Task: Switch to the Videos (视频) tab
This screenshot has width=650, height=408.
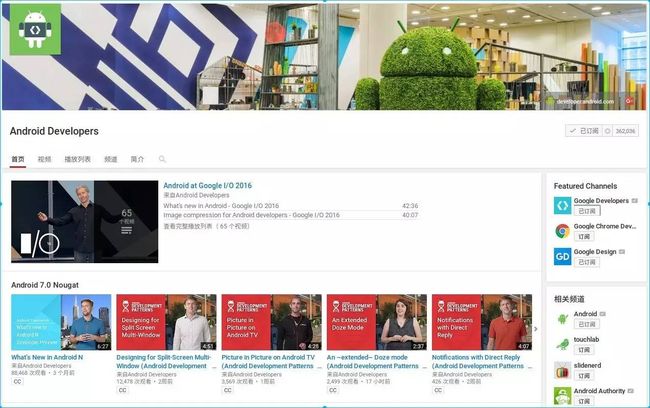Action: coord(44,159)
